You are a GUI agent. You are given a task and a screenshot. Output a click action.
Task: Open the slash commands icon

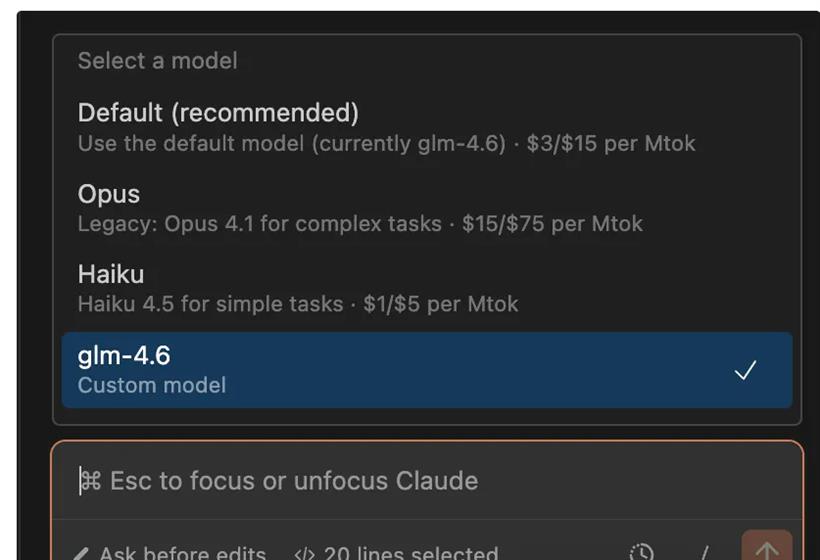[704, 552]
